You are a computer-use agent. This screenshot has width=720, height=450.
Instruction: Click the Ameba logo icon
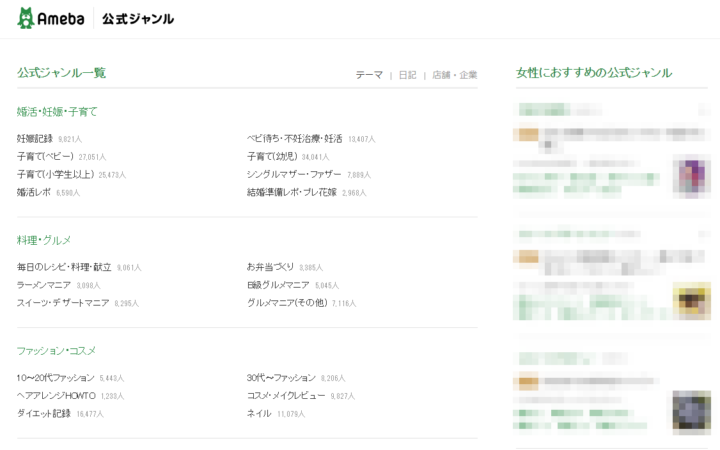(26, 18)
